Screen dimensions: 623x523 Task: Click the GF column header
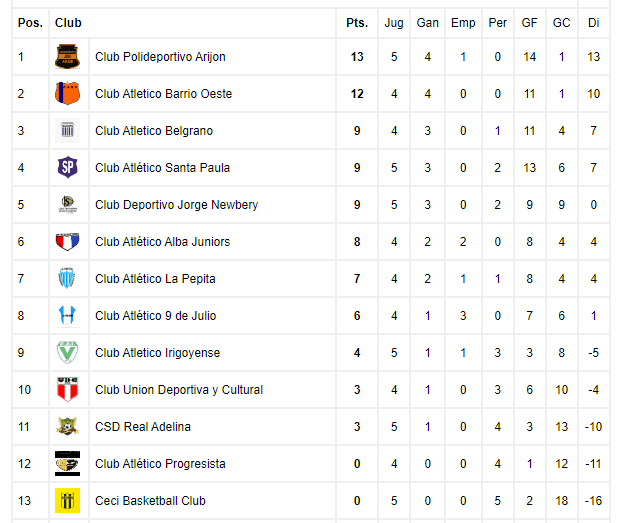[529, 23]
